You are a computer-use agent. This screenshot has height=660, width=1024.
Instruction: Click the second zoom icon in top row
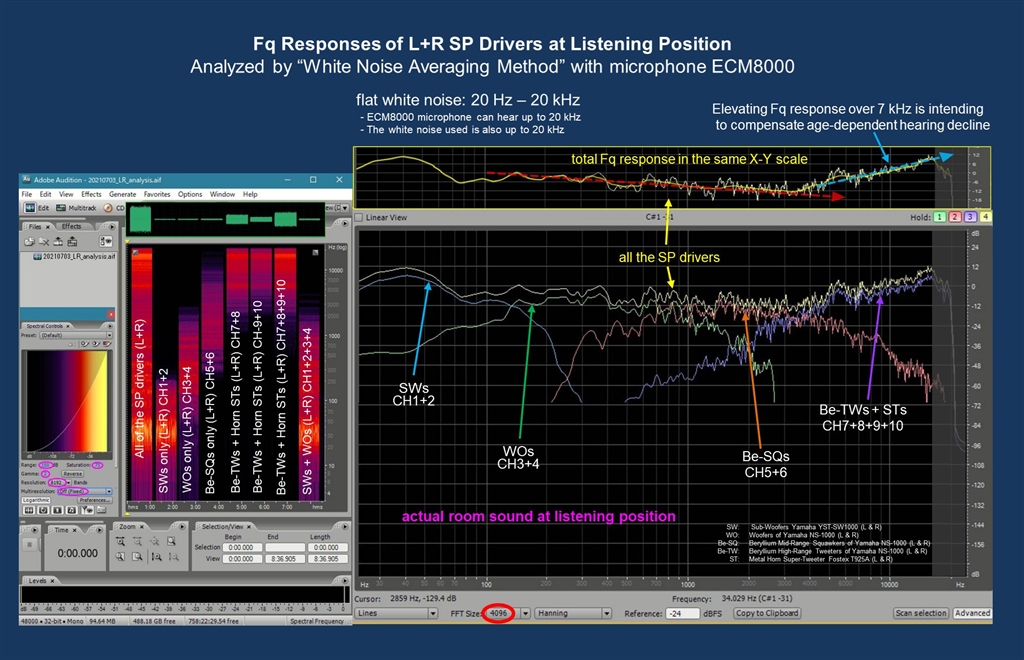tap(138, 541)
